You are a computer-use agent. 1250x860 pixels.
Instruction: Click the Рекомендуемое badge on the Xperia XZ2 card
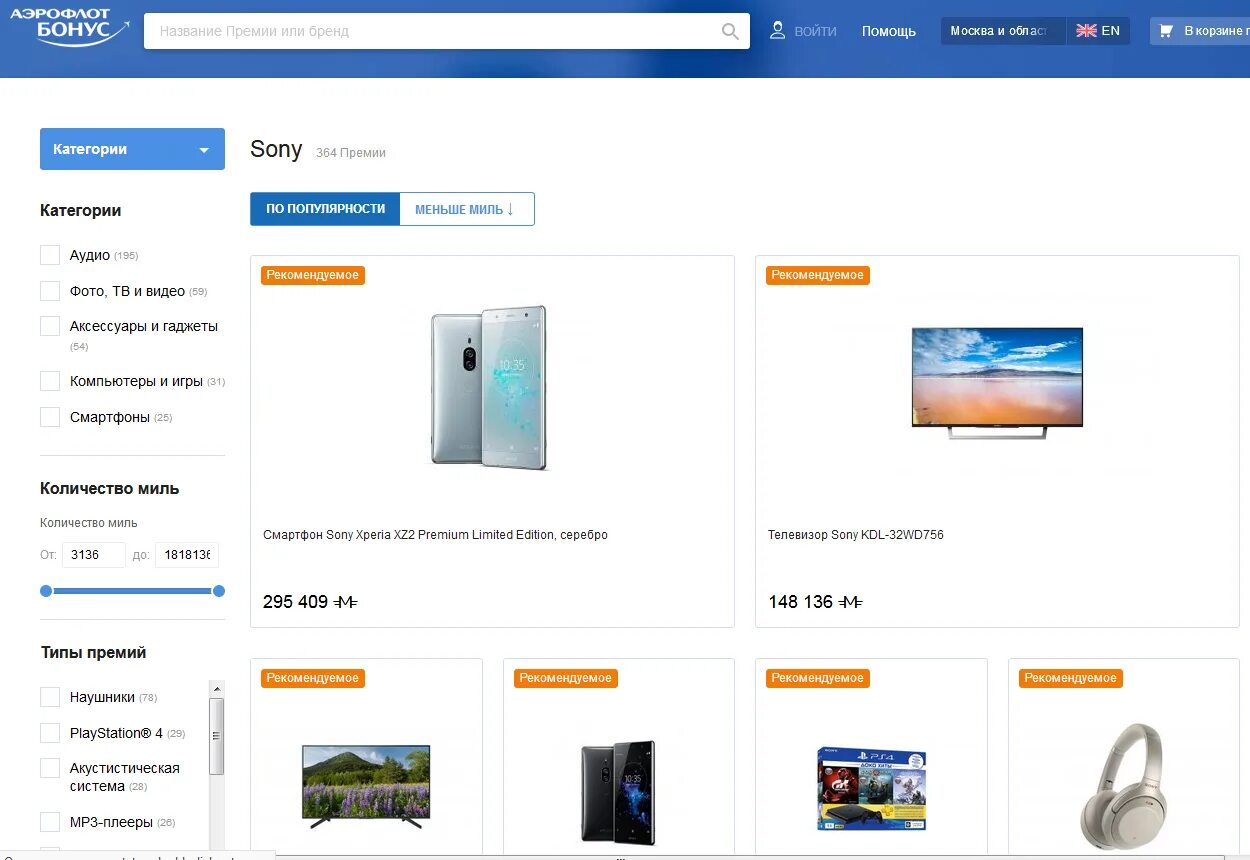pyautogui.click(x=313, y=275)
